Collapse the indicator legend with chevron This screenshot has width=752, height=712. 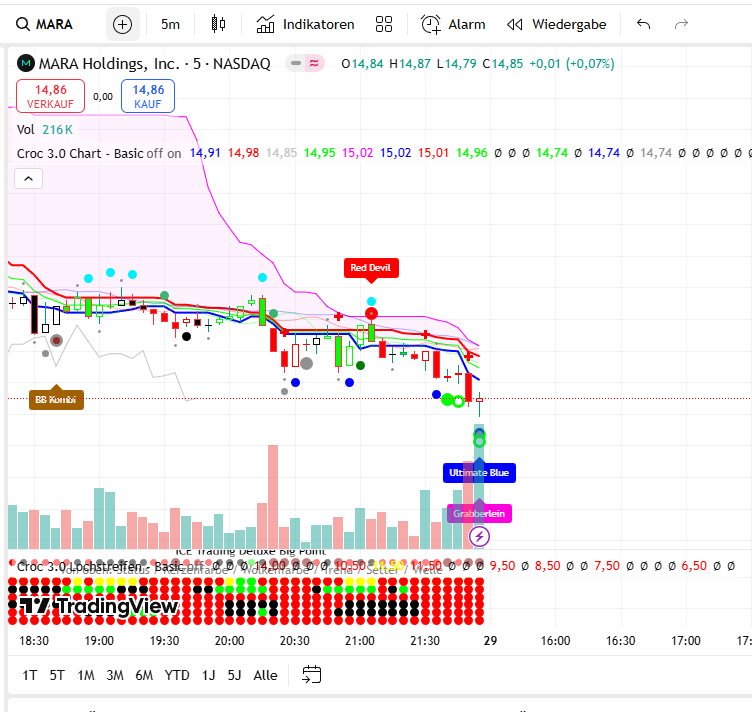click(x=29, y=179)
